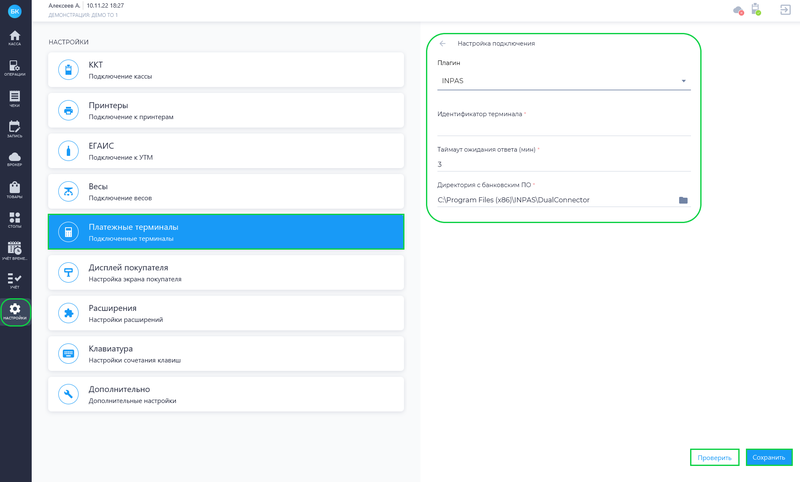Click the logout exit icon

(786, 10)
